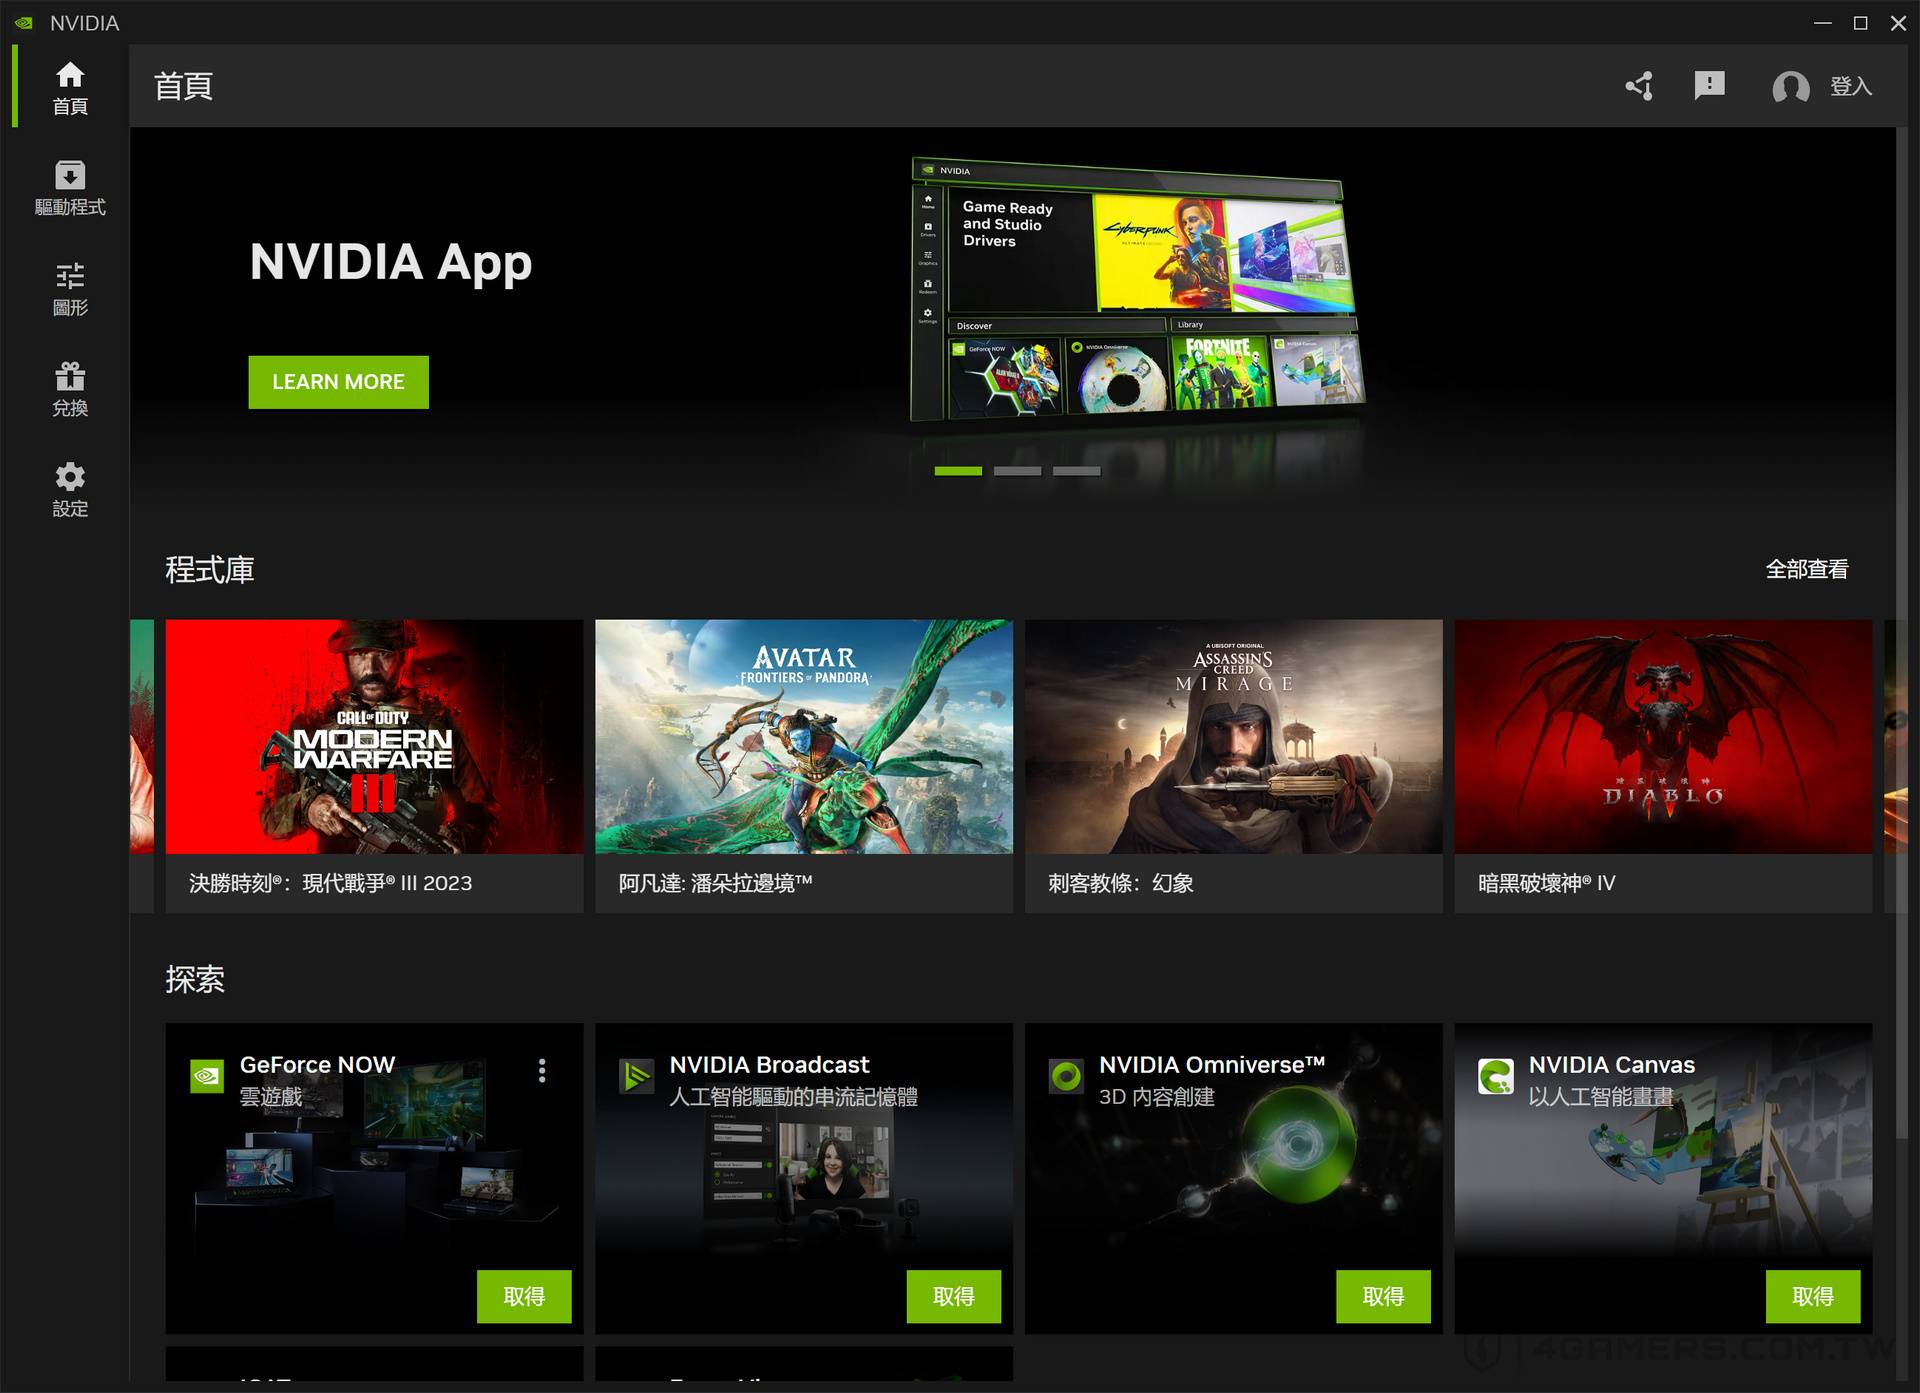1920x1393 pixels.
Task: Select the third carousel indicator bar
Action: 1076,471
